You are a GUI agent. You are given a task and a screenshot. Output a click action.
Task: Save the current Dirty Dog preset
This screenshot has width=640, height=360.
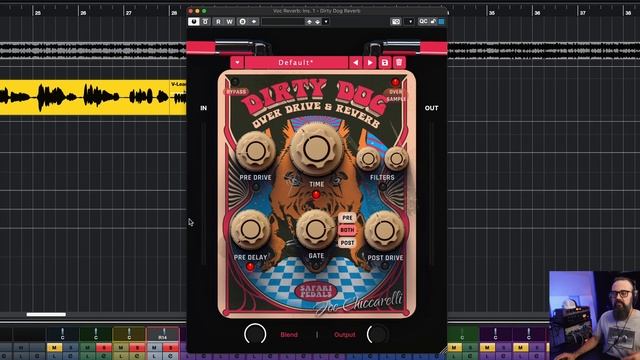[384, 62]
